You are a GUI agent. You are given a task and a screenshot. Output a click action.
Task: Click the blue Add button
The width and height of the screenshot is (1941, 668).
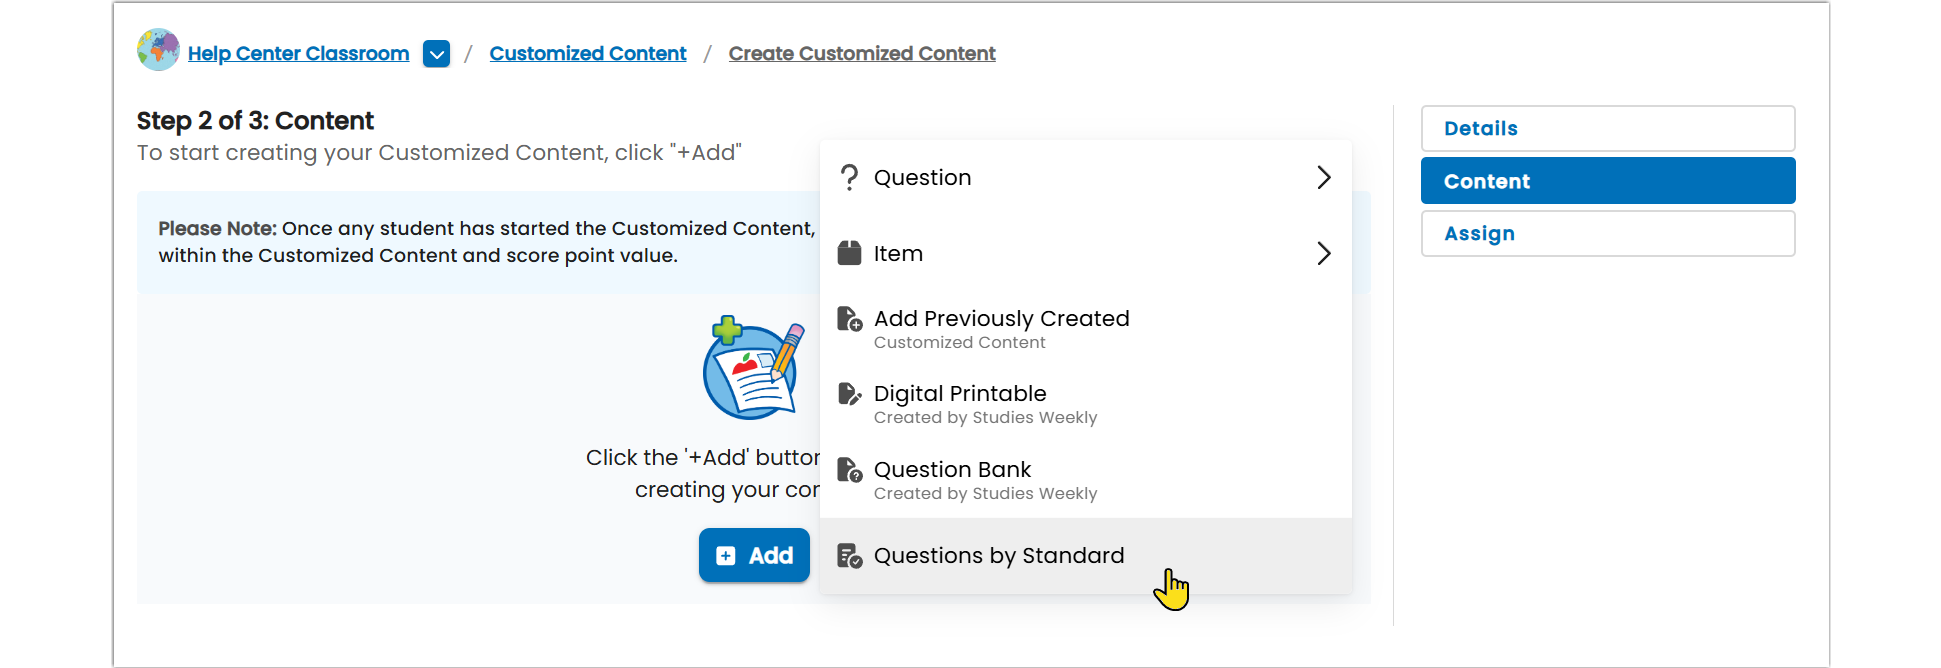(754, 555)
